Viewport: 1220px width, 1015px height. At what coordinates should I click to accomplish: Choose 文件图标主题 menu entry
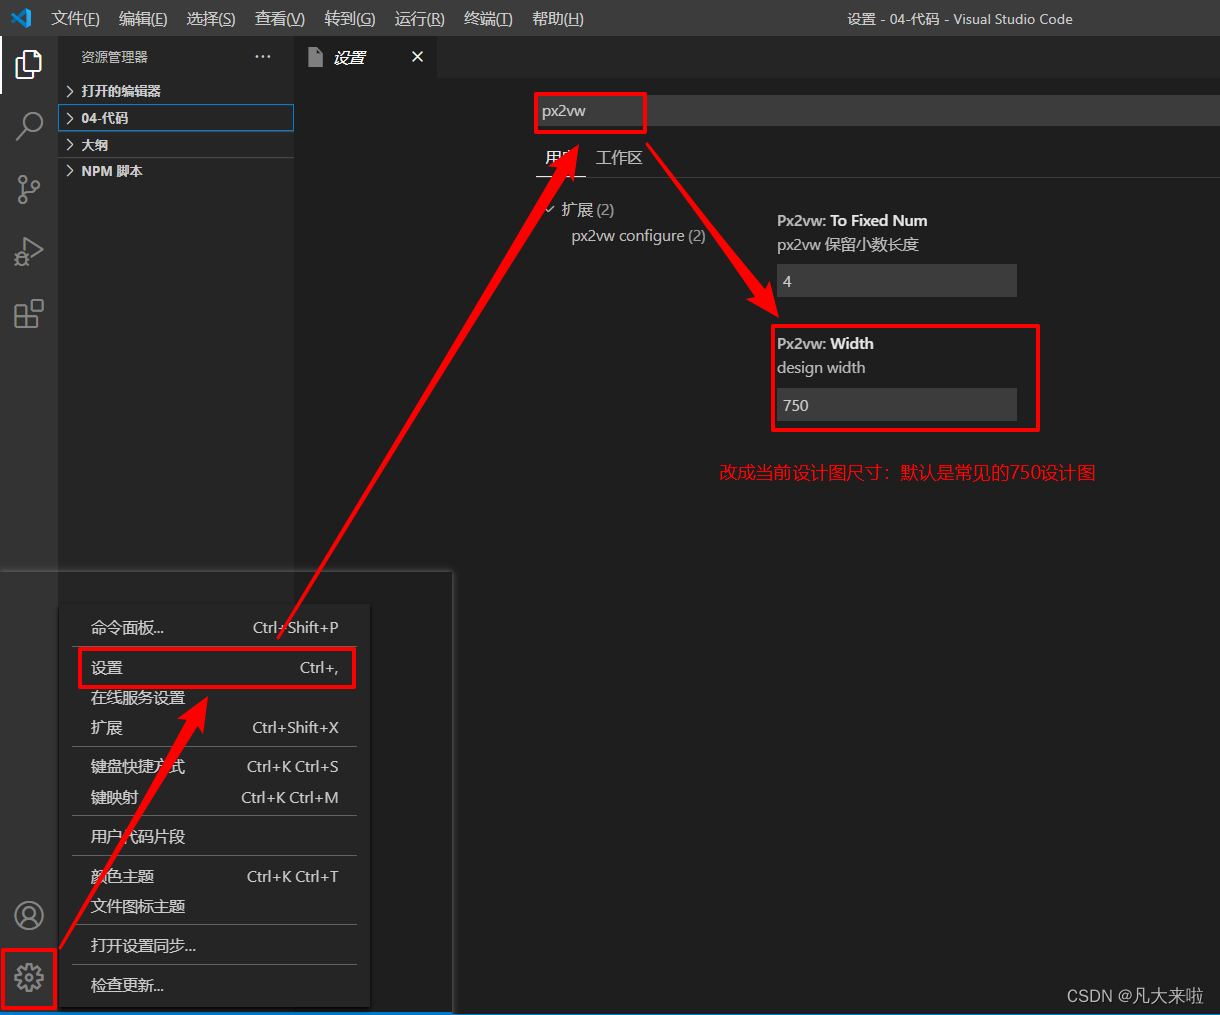tap(215, 906)
